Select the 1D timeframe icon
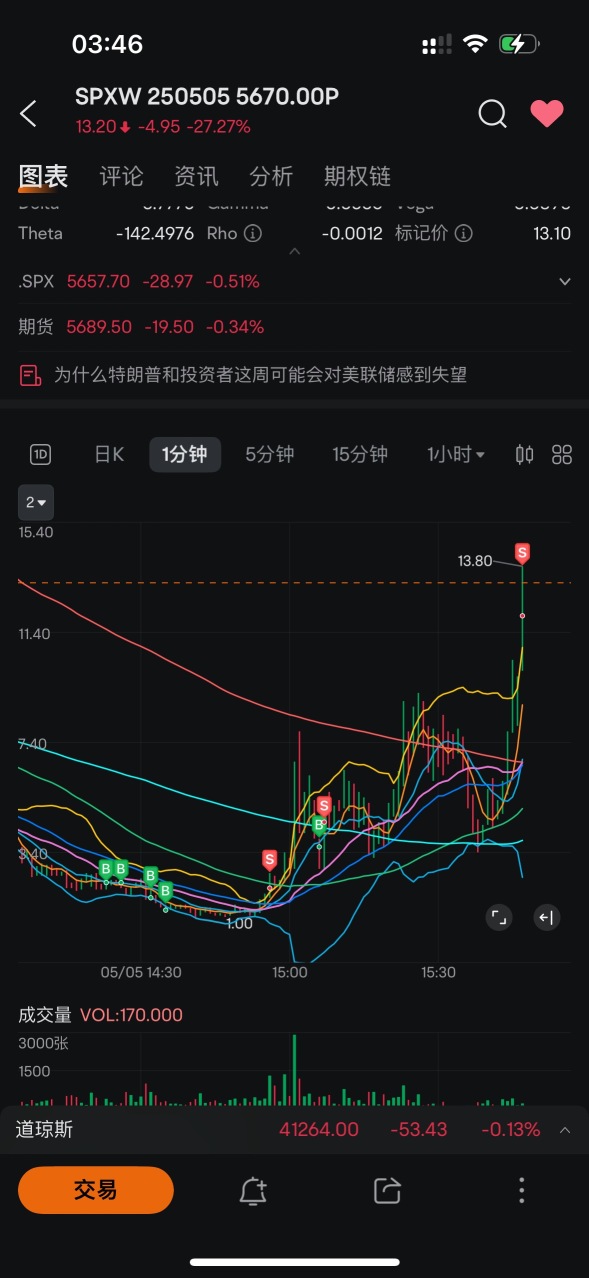 41,455
